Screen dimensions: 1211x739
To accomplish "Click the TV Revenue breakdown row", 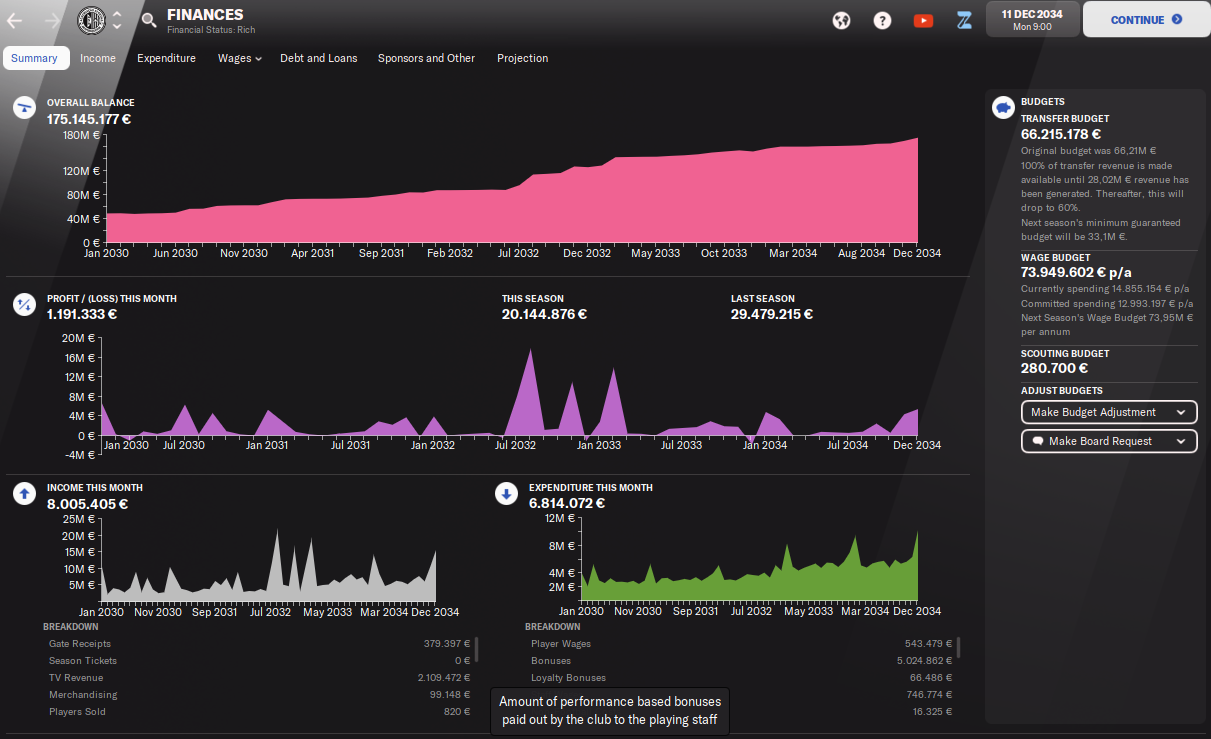I will pos(259,678).
